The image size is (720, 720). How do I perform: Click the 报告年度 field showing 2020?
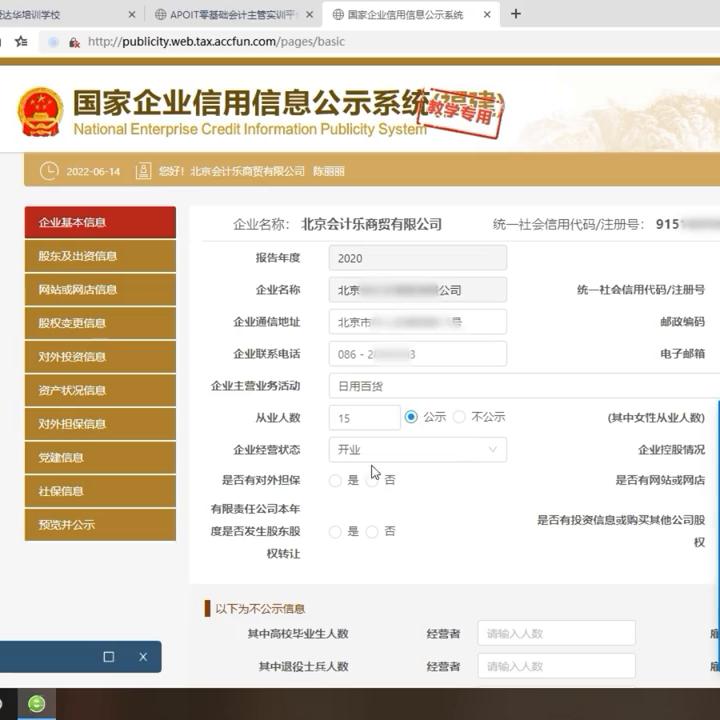click(x=418, y=258)
